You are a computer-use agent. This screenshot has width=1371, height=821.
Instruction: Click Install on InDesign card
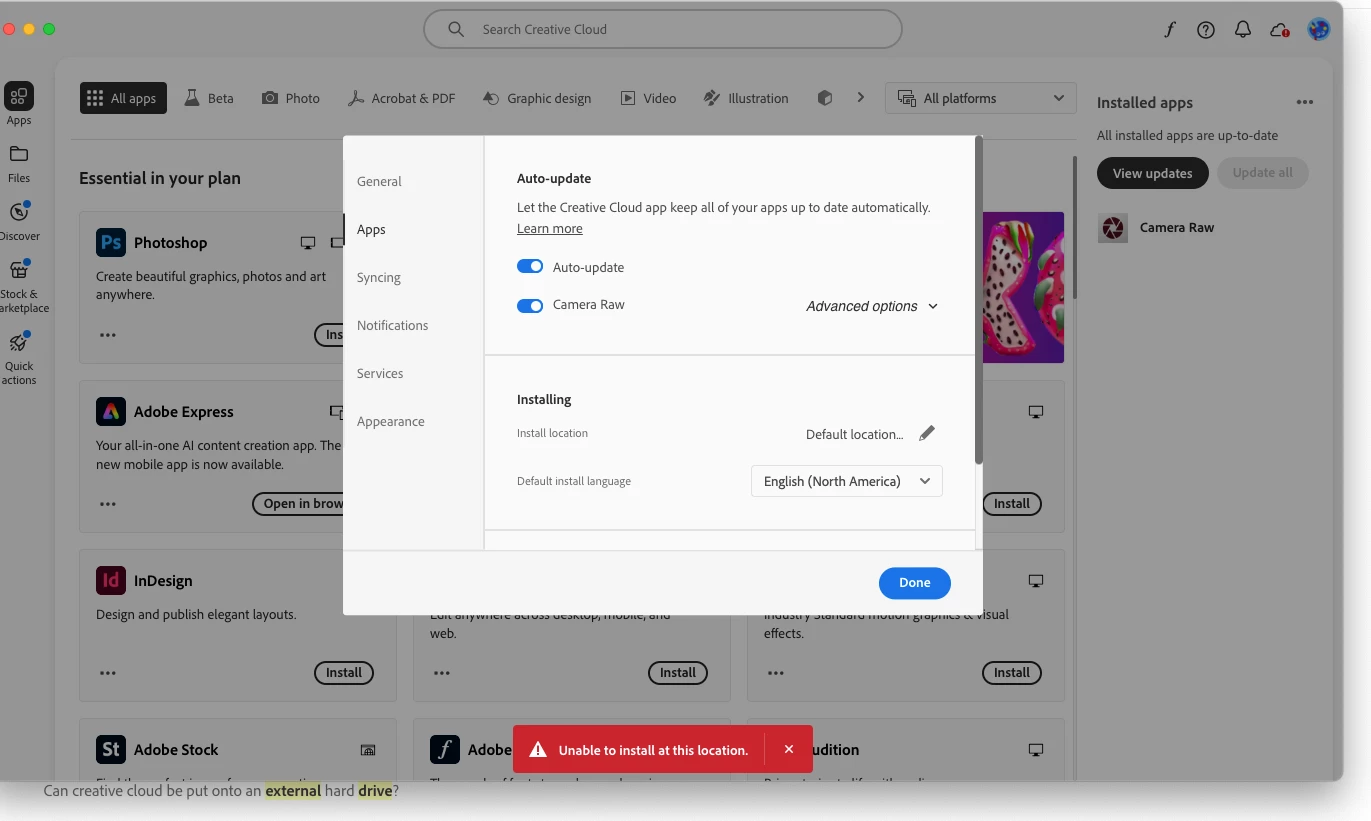(x=344, y=673)
